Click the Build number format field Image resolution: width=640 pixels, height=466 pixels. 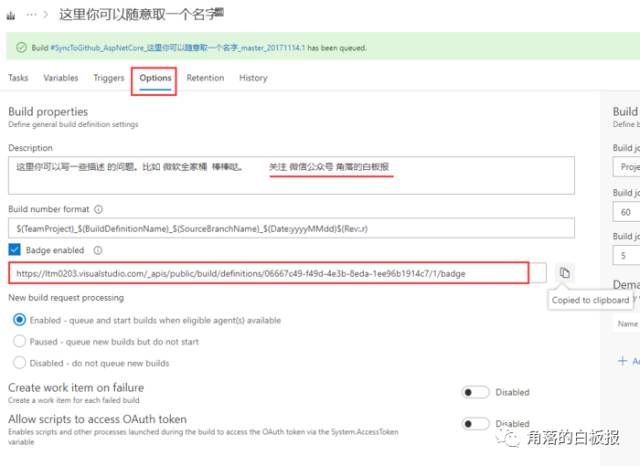pos(291,228)
